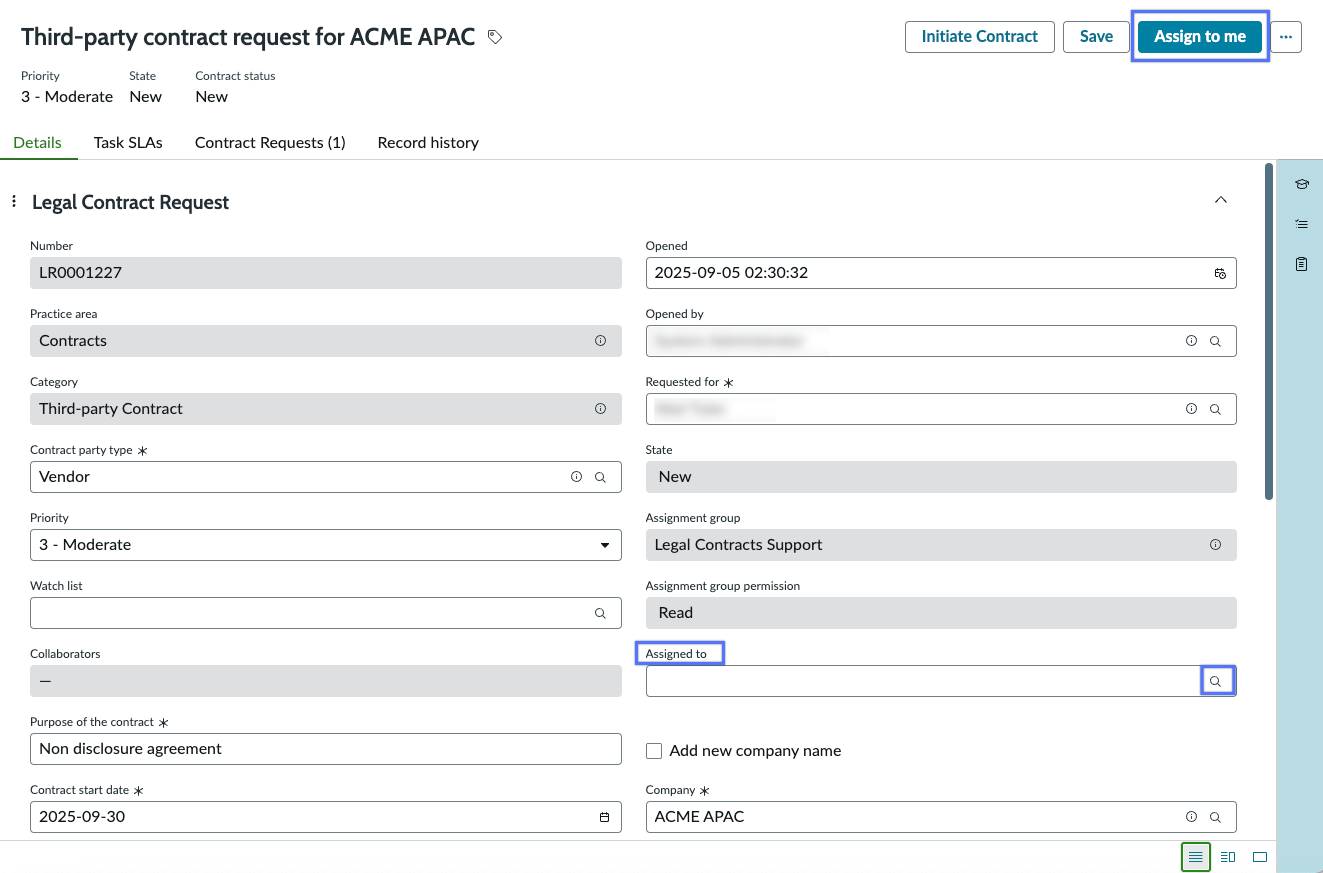Click the header Priority value 3 - Moderate

[x=67, y=97]
